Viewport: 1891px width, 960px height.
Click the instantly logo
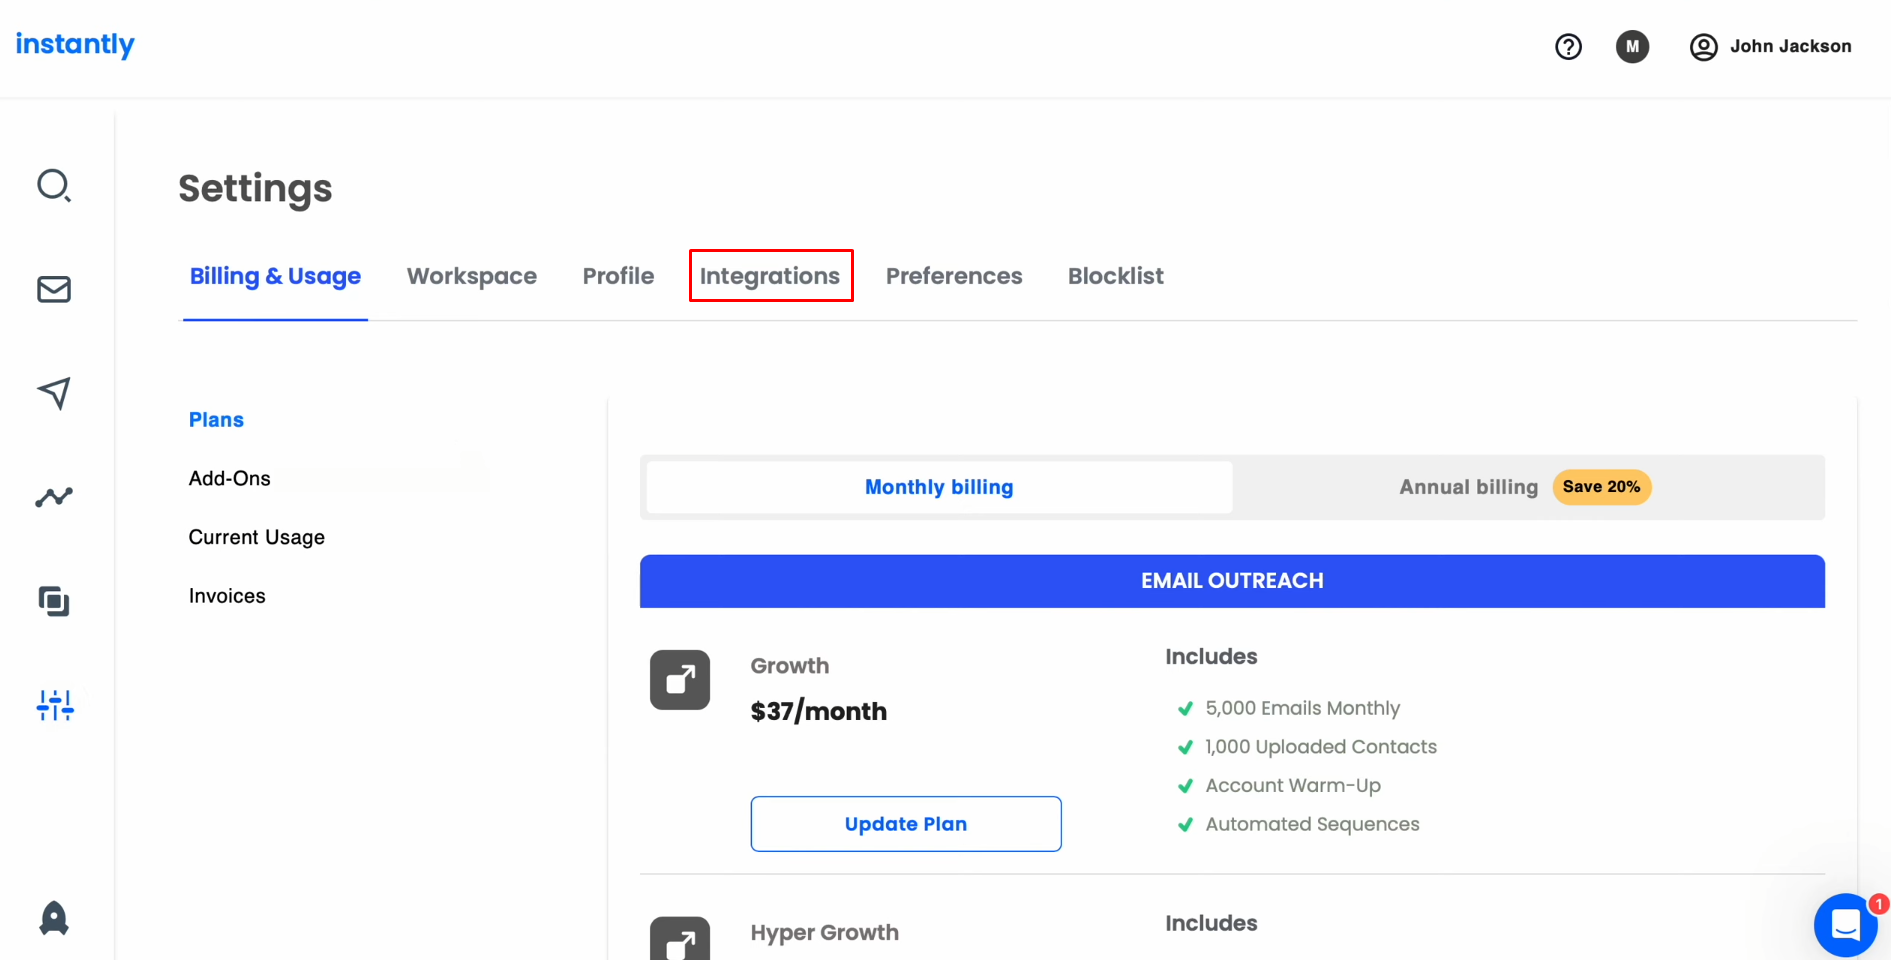(x=75, y=44)
